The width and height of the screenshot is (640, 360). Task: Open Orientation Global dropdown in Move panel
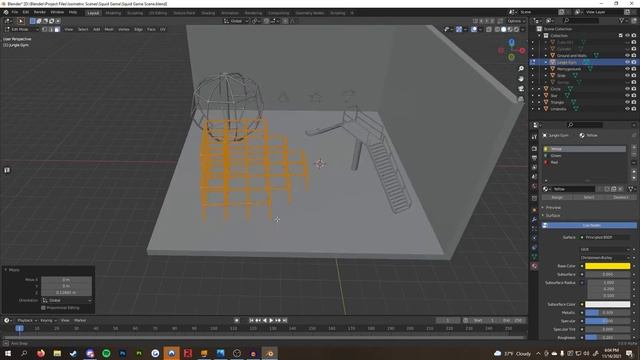67,300
